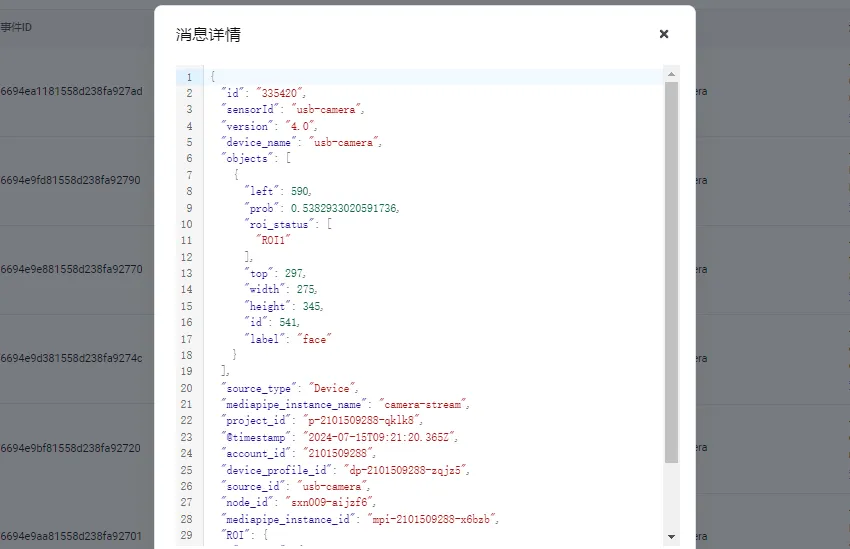
Task: Click the "4.0" version value
Action: (x=300, y=126)
